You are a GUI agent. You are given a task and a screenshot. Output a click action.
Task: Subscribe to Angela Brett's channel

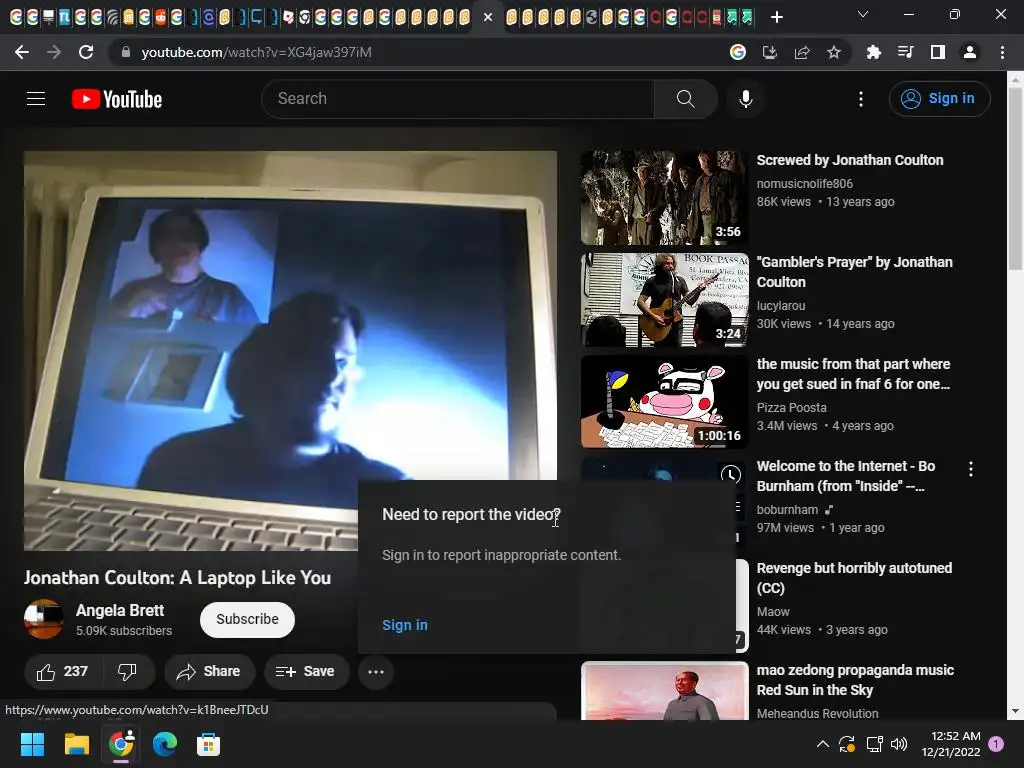(247, 619)
